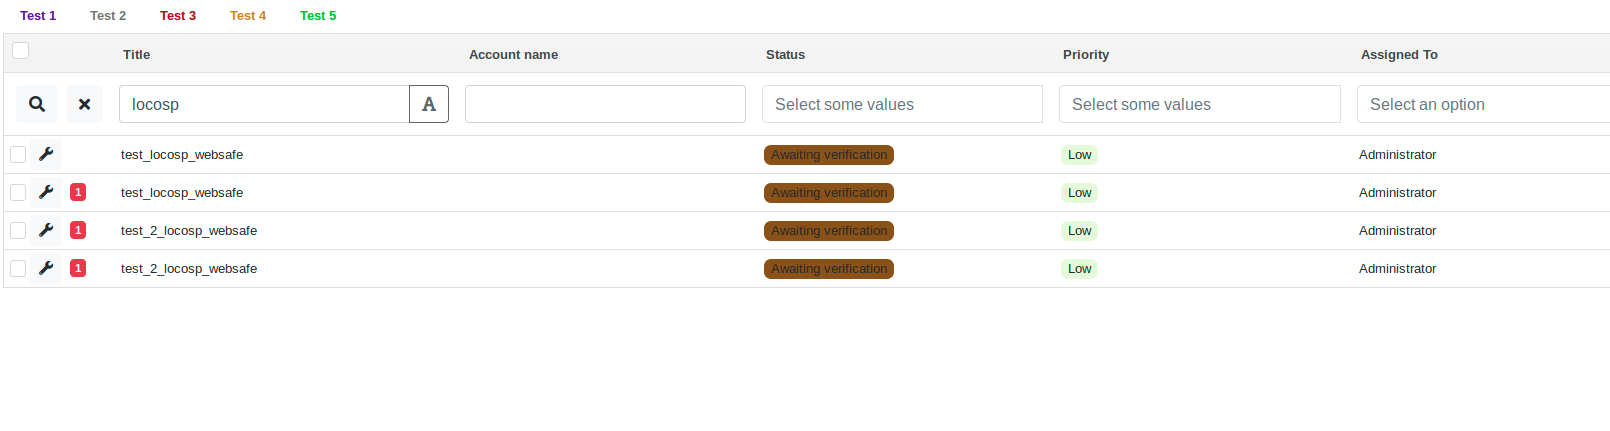Open first test_2_locosp_websafe title link
This screenshot has height=431, width=1610.
[189, 231]
